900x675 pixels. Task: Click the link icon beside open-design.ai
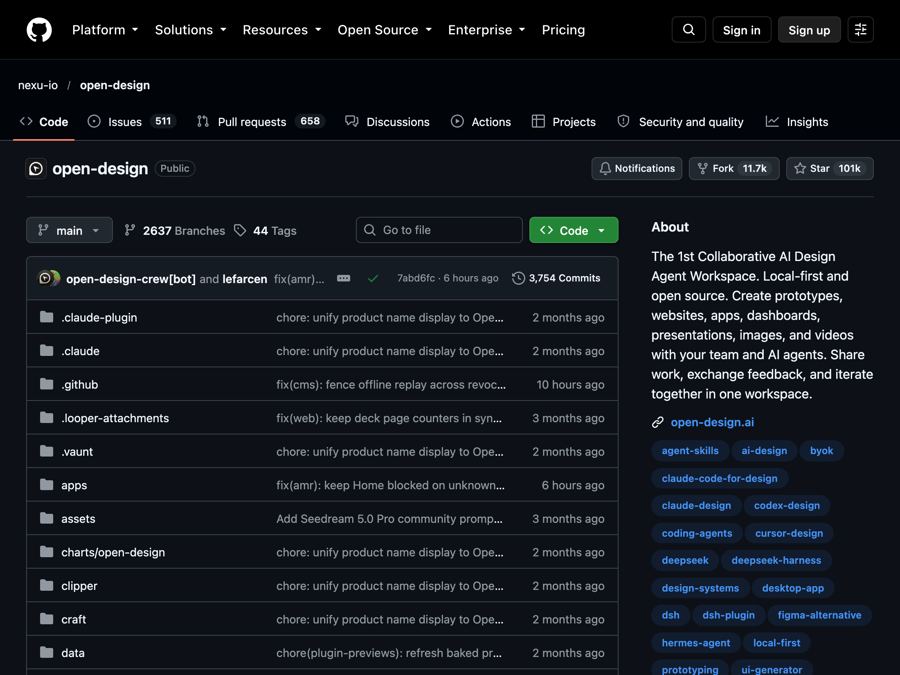(658, 422)
